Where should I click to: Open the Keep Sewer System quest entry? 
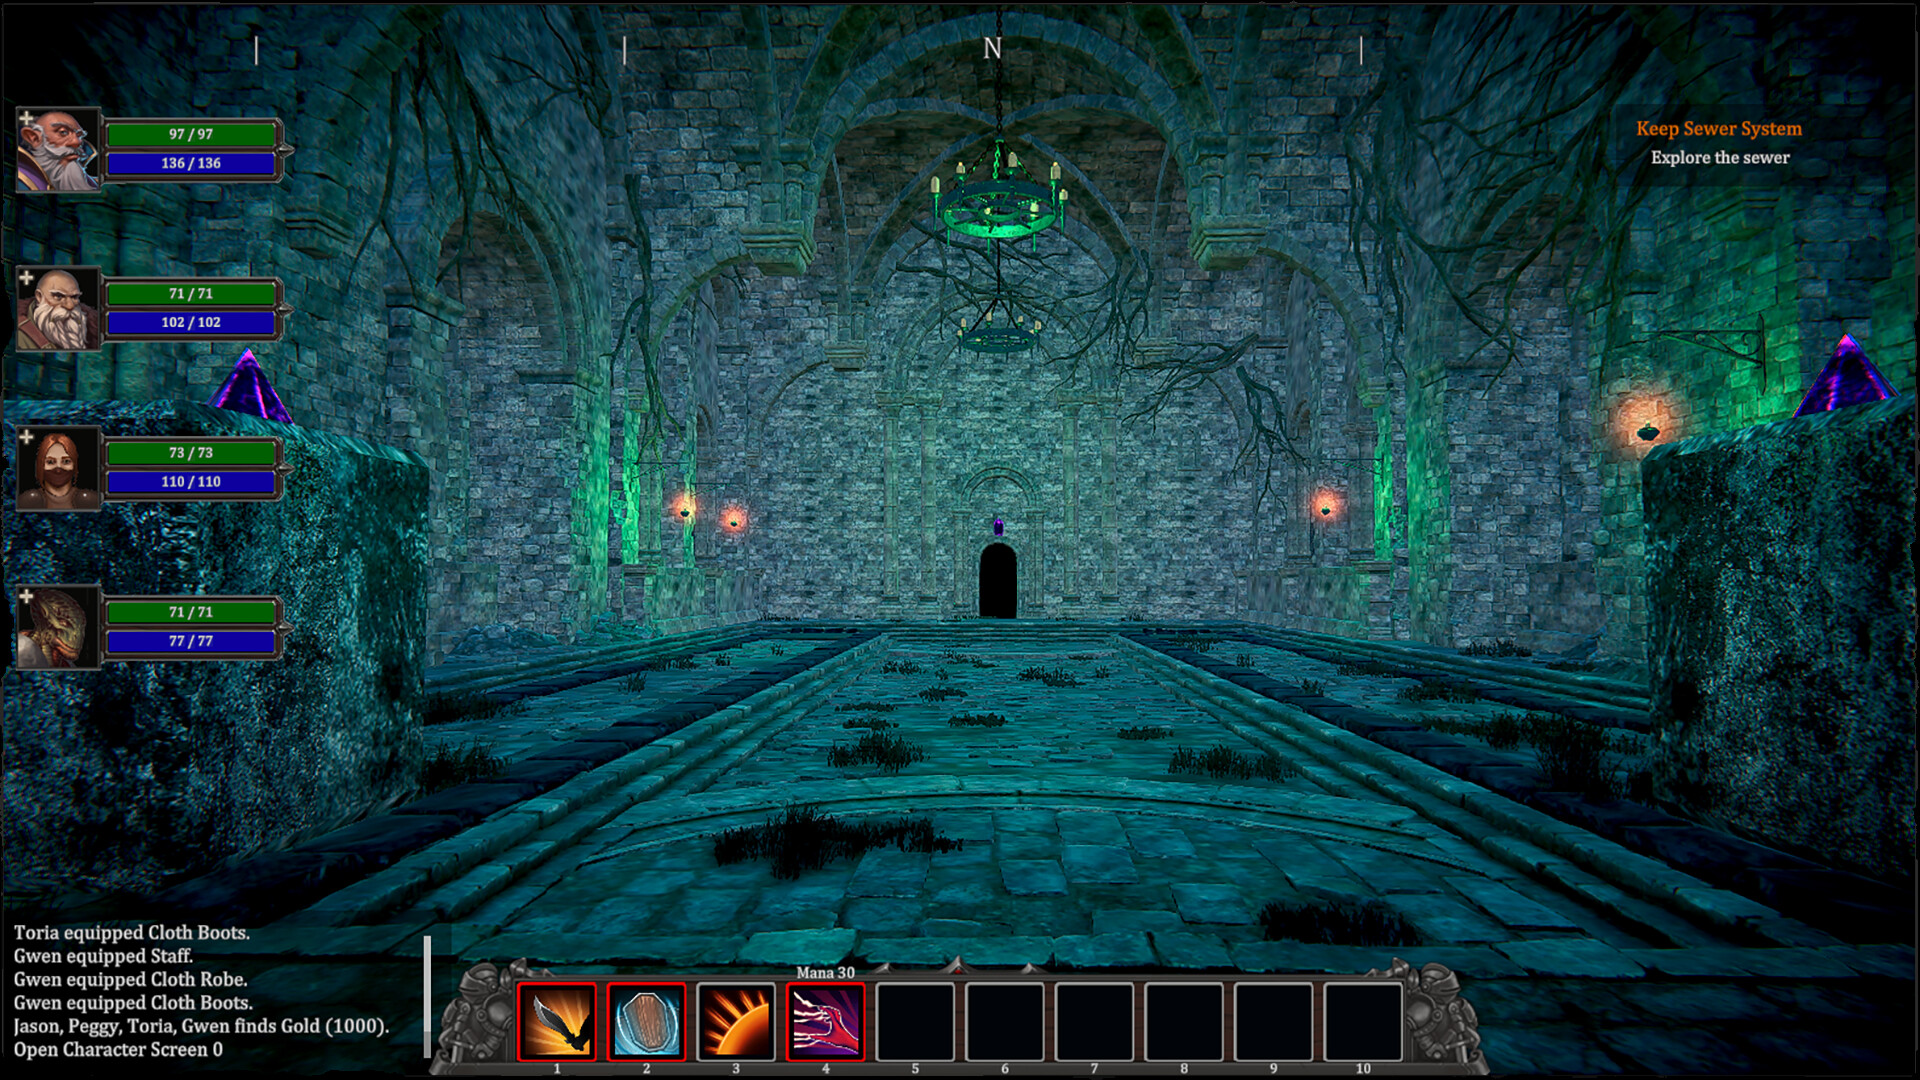pos(1718,129)
